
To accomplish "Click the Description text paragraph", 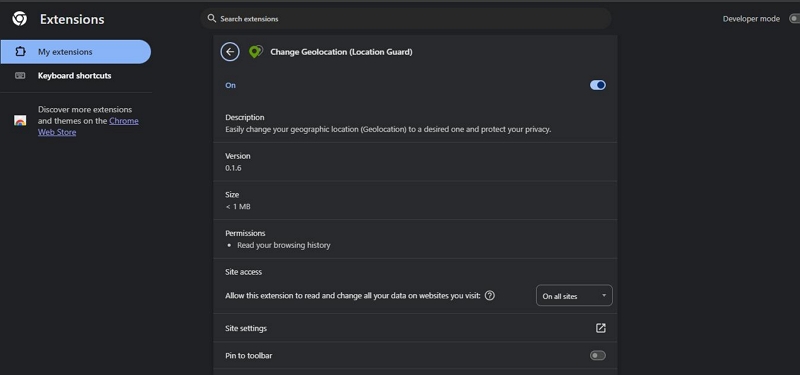I will [388, 130].
